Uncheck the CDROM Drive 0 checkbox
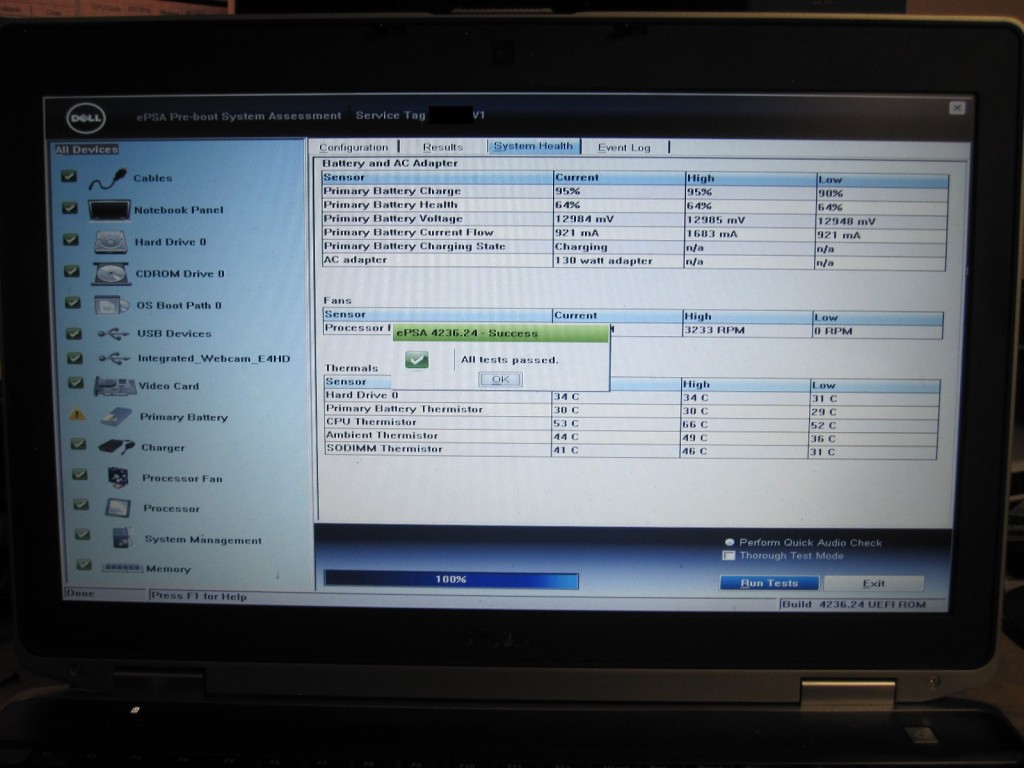 click(x=72, y=271)
